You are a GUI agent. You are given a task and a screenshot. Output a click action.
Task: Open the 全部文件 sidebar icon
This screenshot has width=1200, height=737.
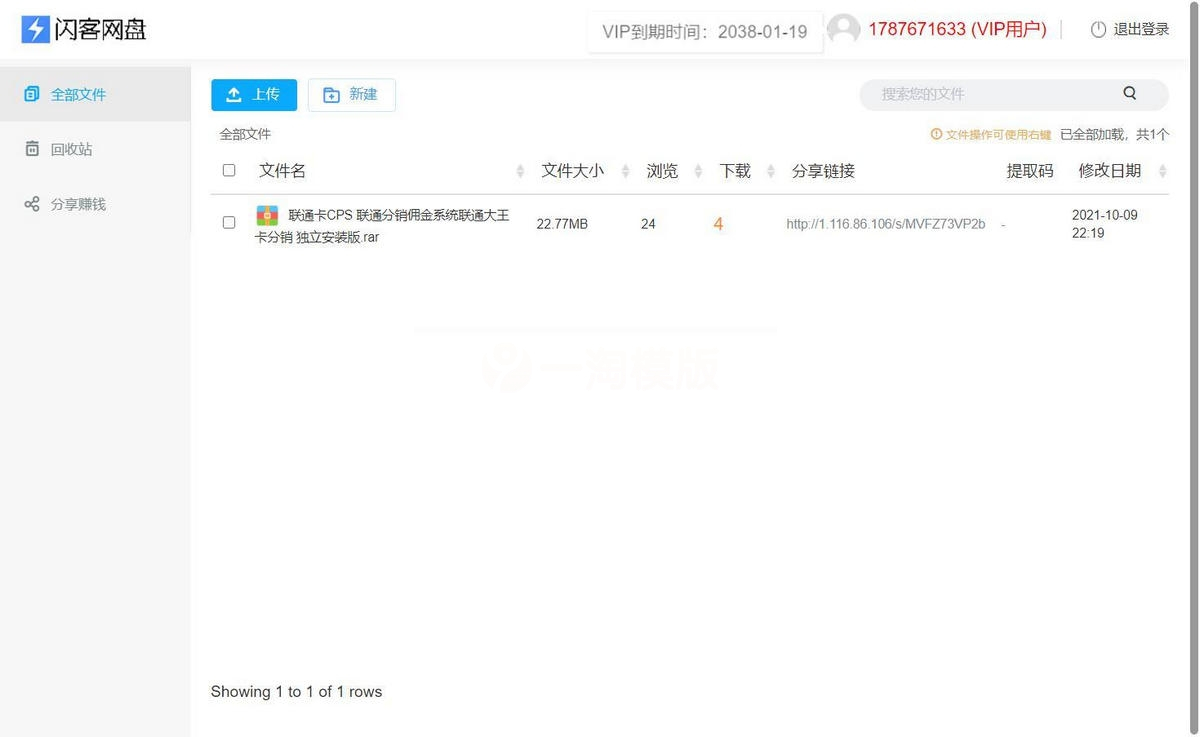tap(31, 93)
